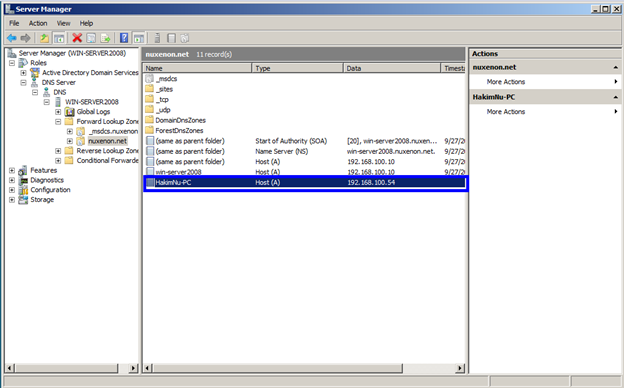Select the Name Server (NS) record
The image size is (624, 388).
[x=304, y=151]
